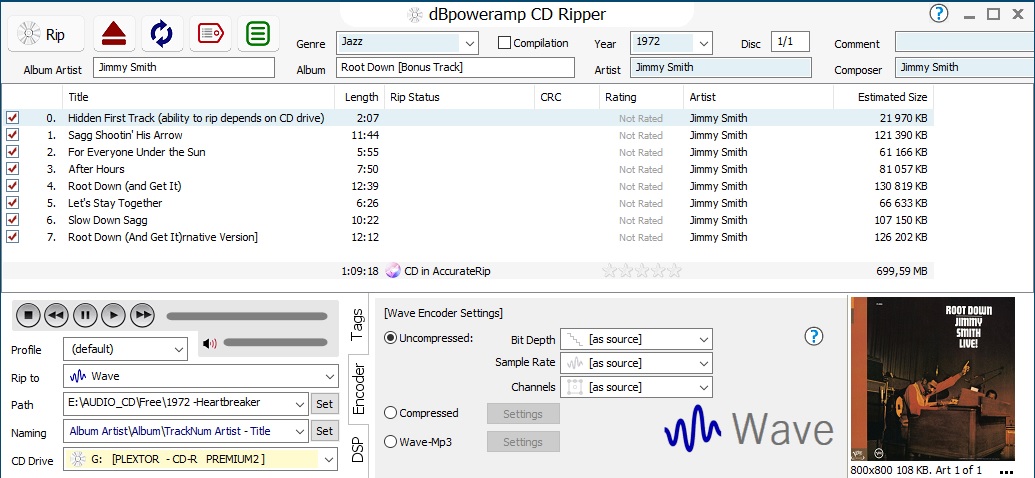Uncheck Sagg Shootin' His Arrow checkbox
The image size is (1035, 478).
(13, 135)
